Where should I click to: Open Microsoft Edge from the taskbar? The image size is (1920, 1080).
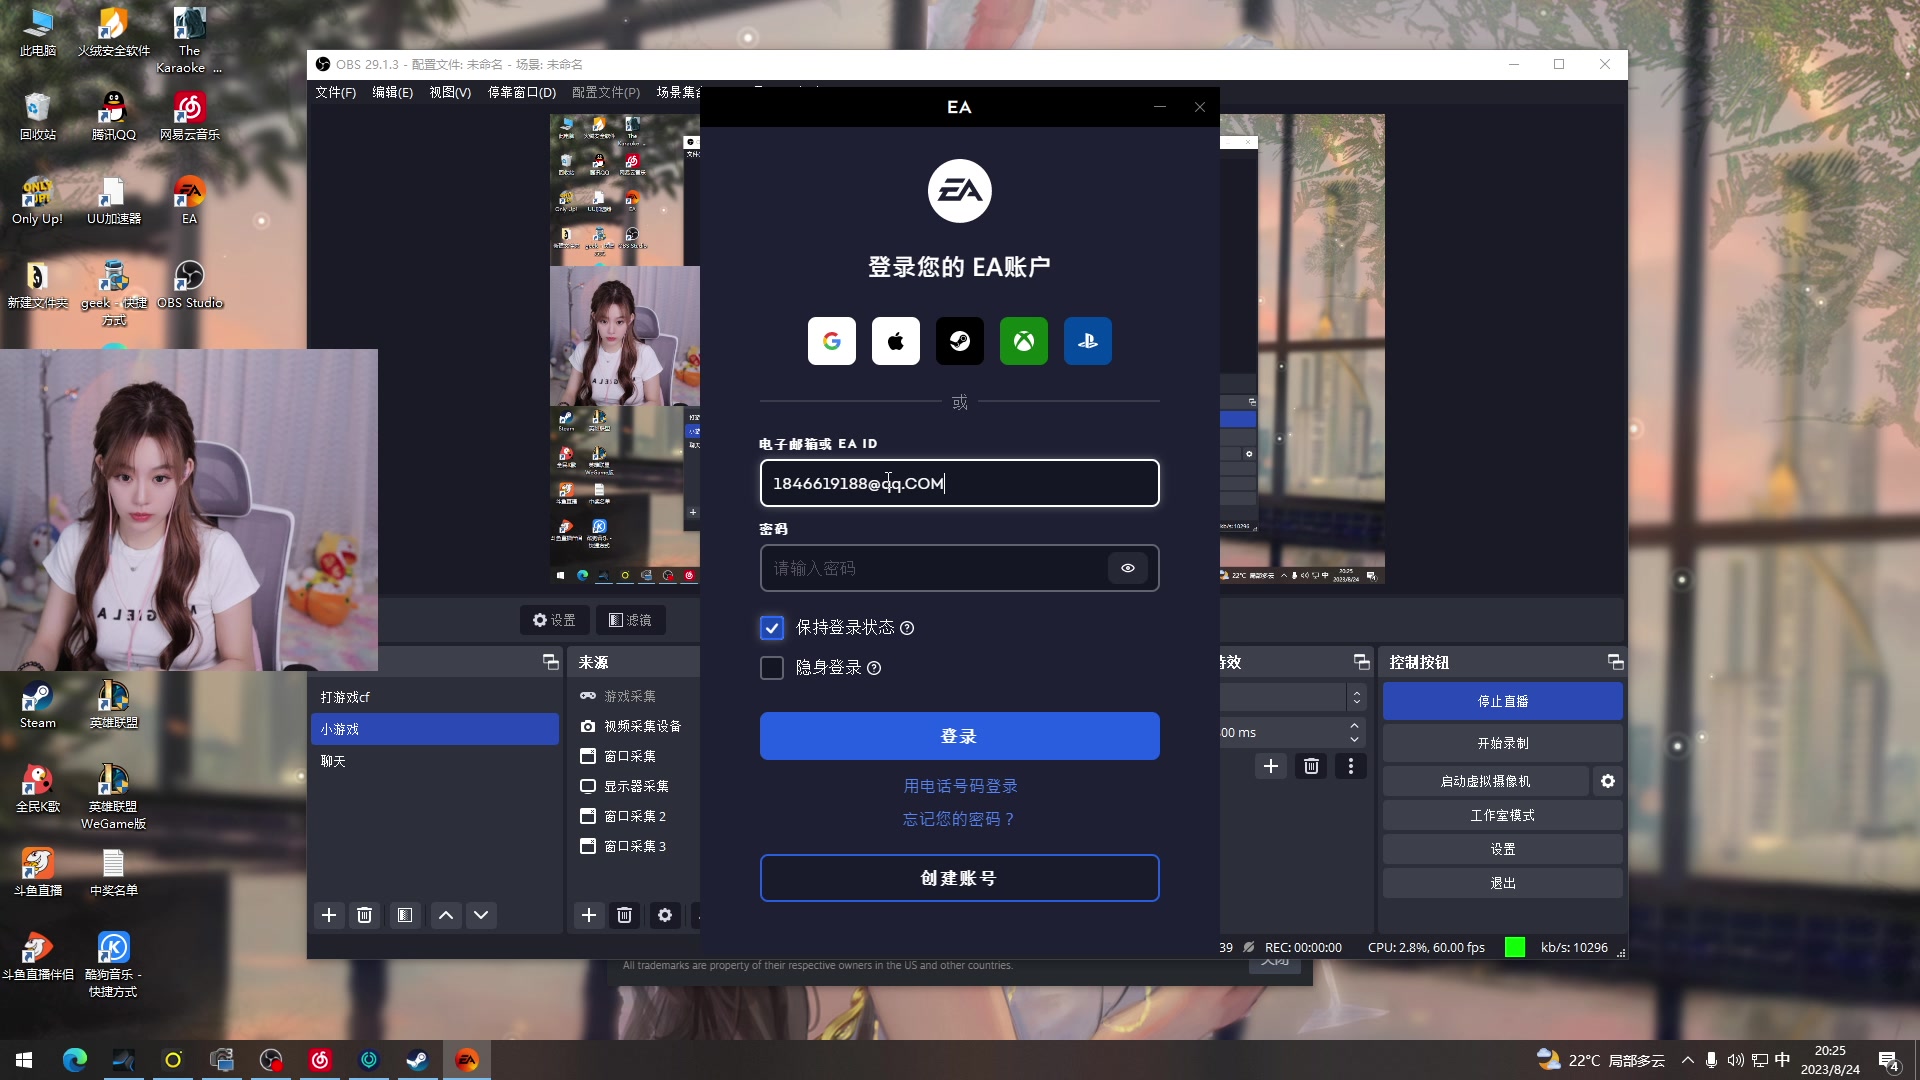pos(75,1060)
